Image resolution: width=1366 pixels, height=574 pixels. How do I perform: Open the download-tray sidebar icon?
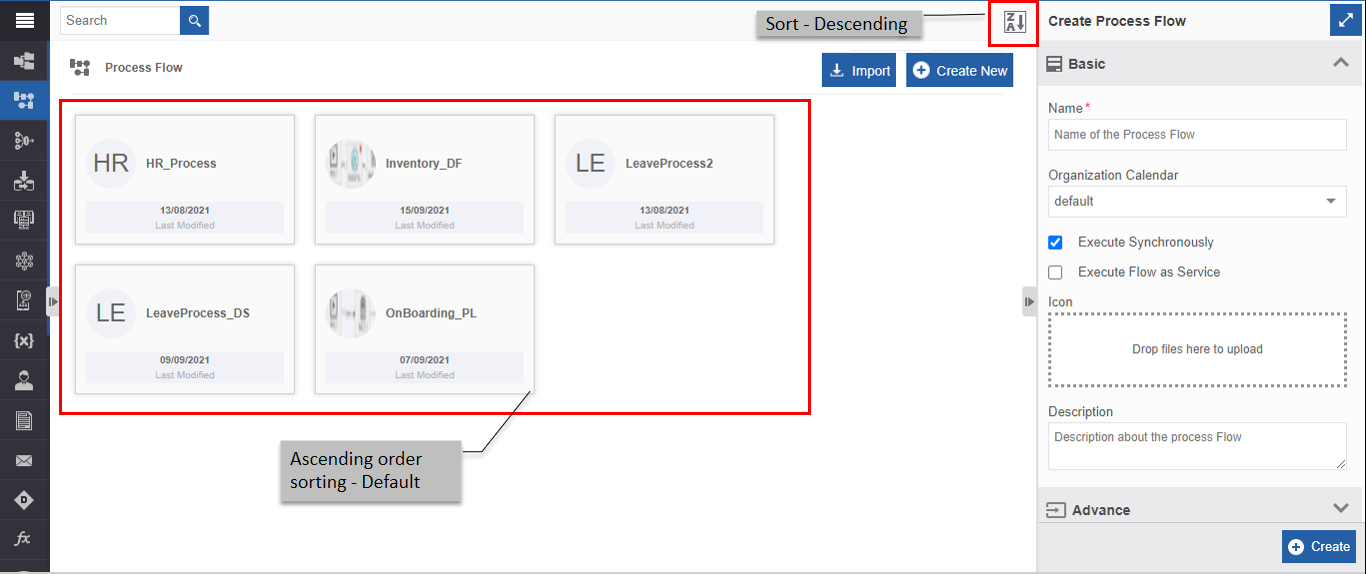coord(24,181)
